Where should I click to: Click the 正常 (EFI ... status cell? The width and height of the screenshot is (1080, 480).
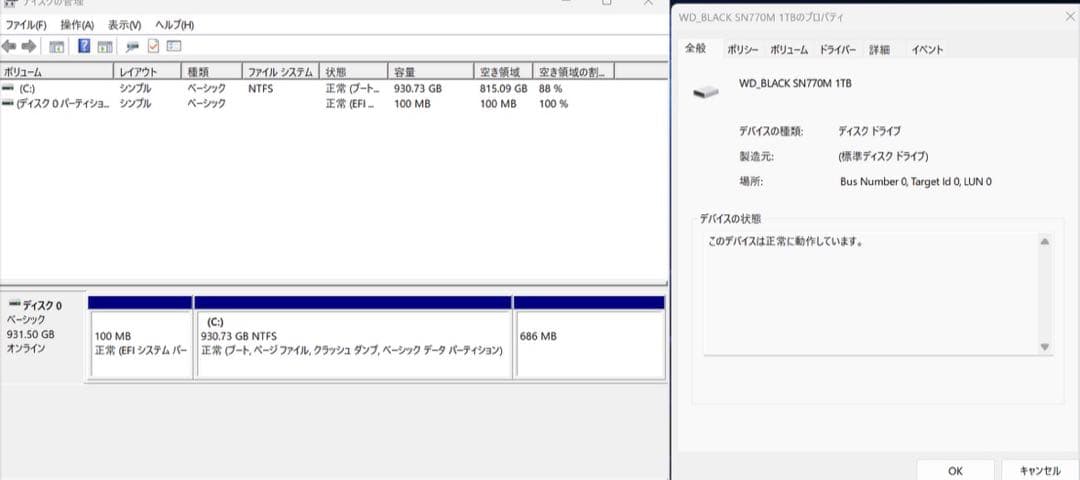tap(349, 103)
